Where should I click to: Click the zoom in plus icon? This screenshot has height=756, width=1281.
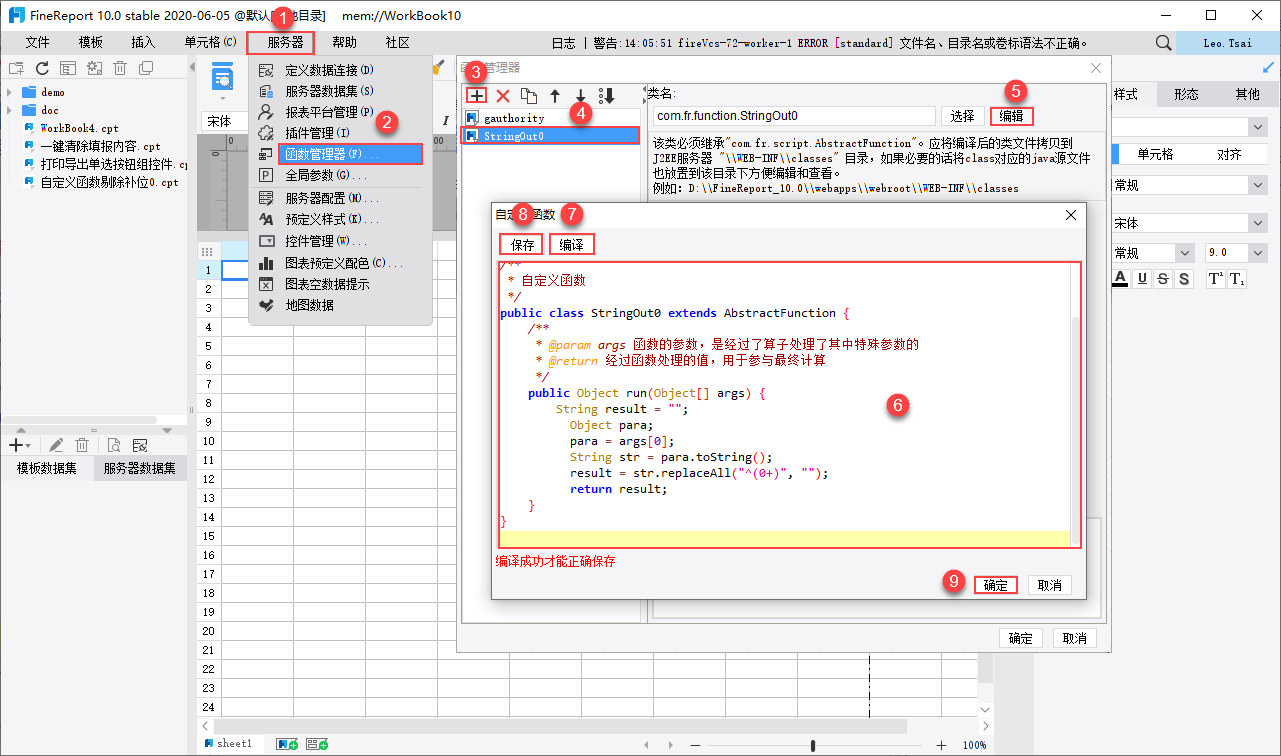coord(941,745)
